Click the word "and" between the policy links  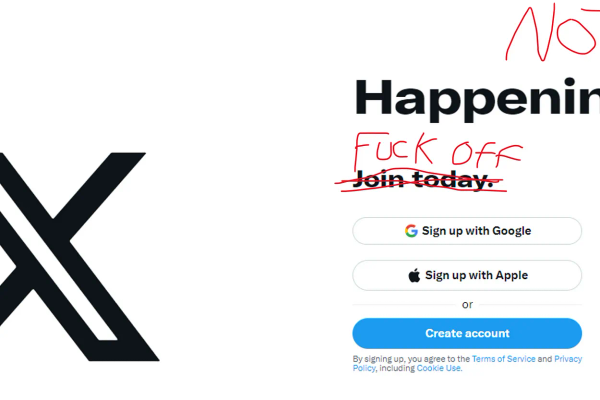545,359
